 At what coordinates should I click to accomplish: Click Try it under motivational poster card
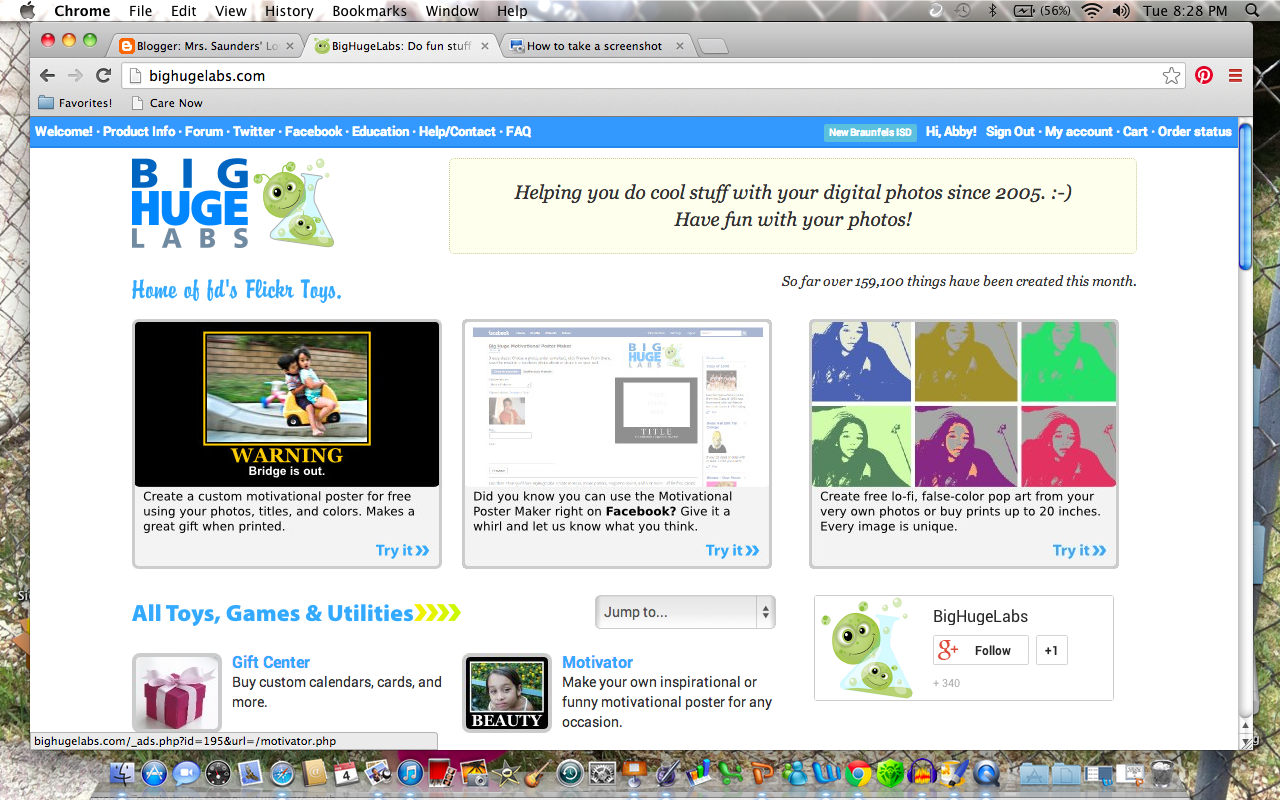[x=402, y=550]
